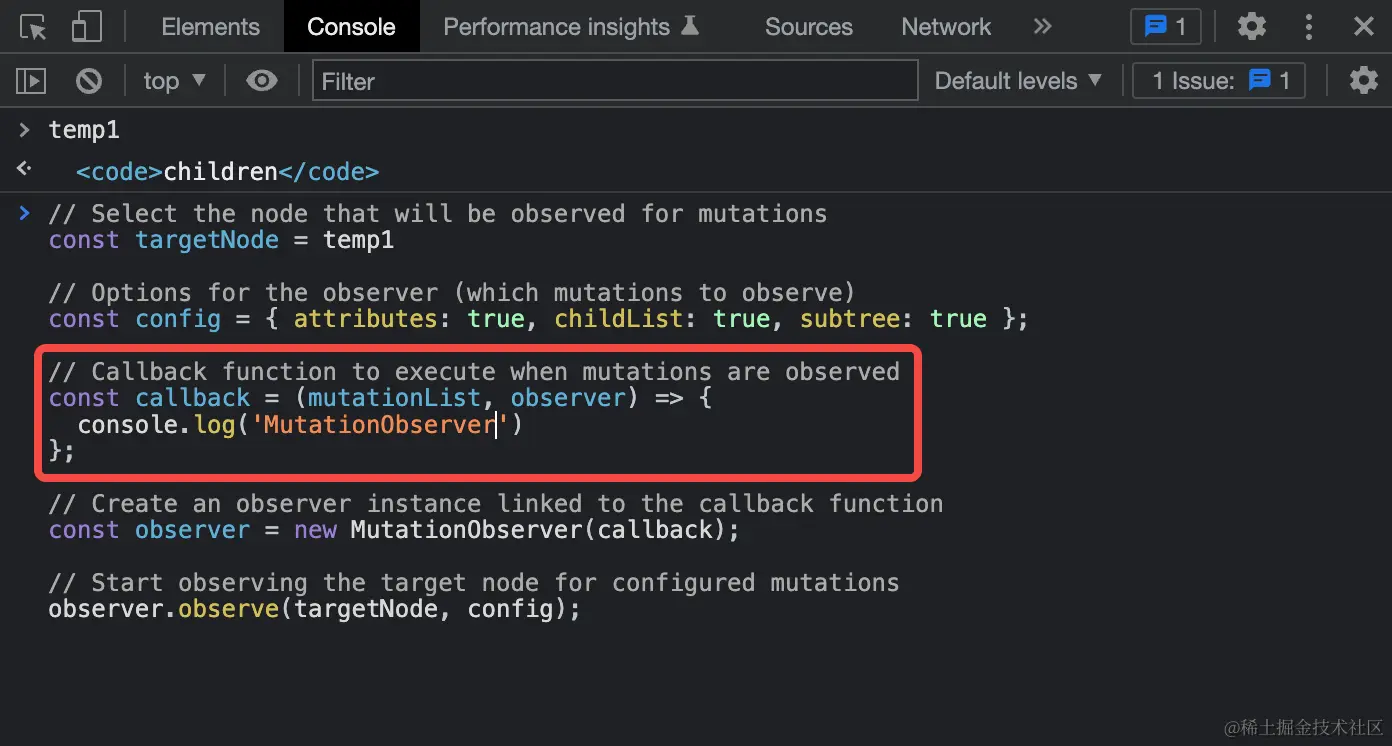Create live expression with the eye icon
Screen dimensions: 1392x746
click(x=262, y=81)
